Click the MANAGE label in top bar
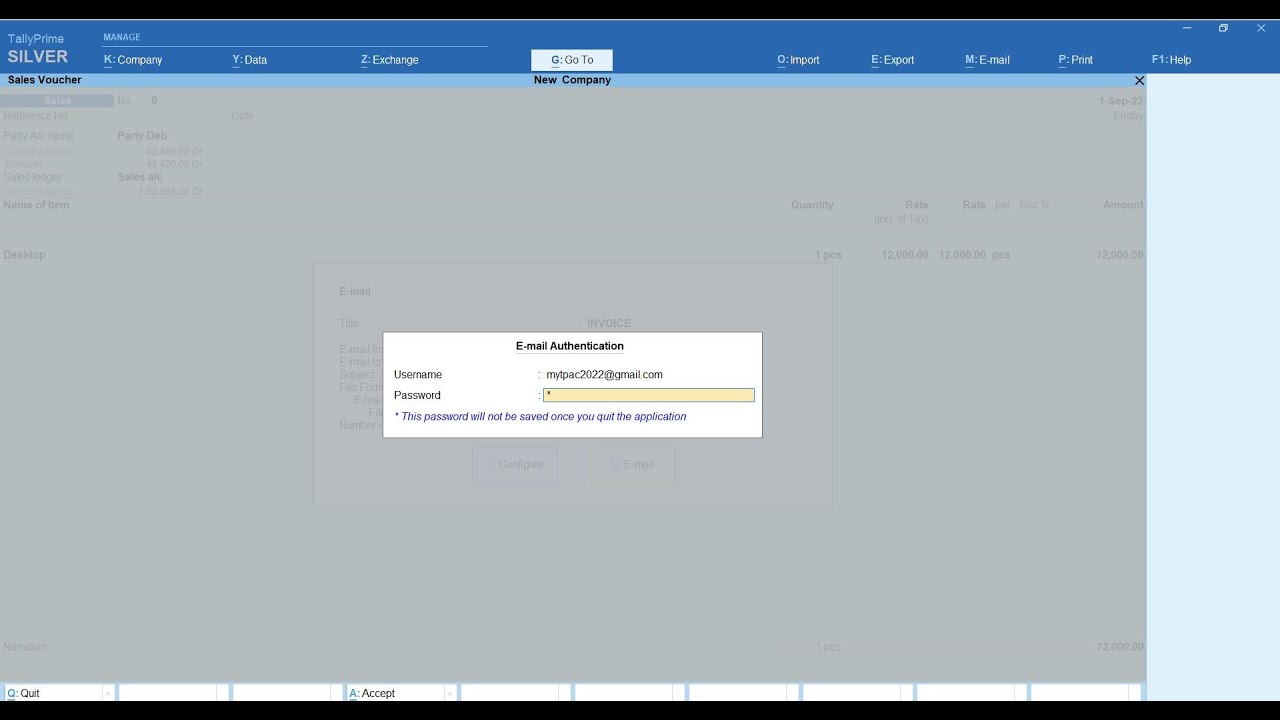This screenshot has height=720, width=1280. tap(122, 37)
